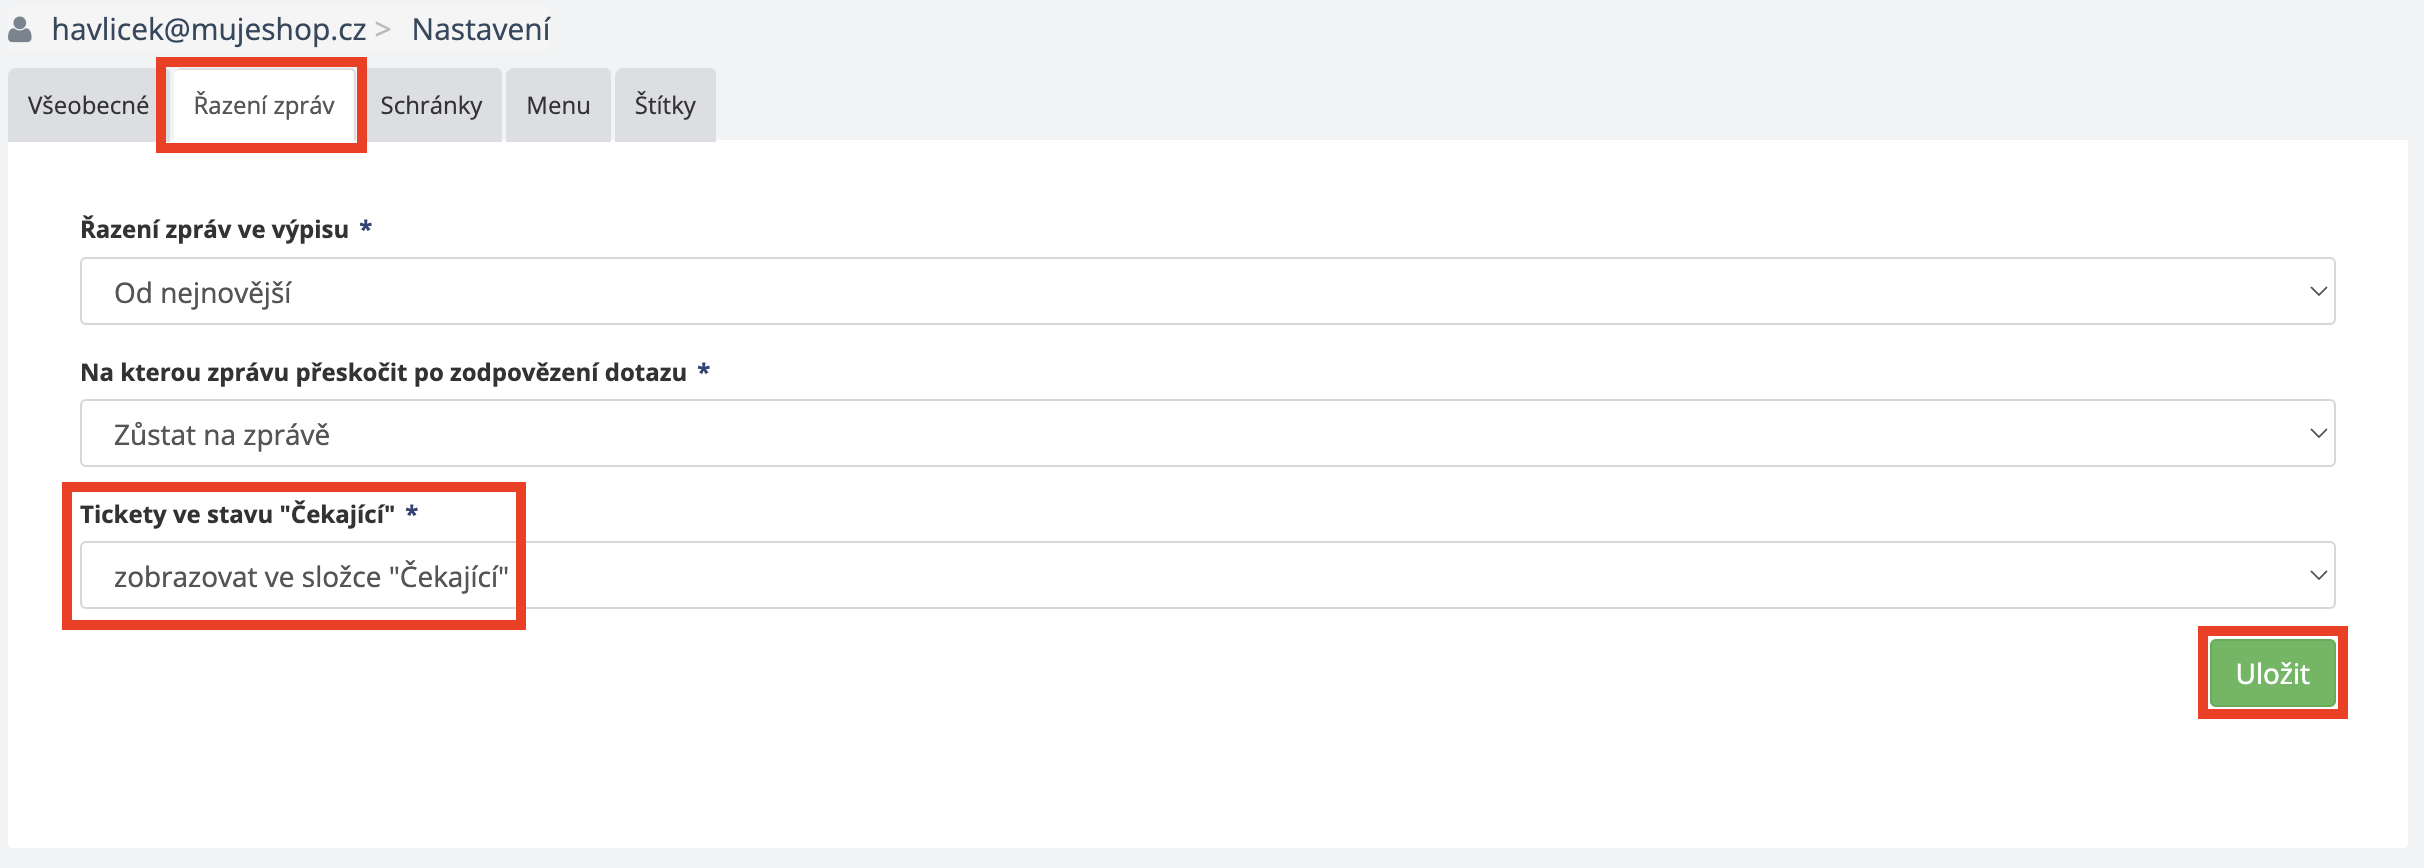Click the chevron arrow of the Čekající tickets select
2424x868 pixels.
point(2318,576)
